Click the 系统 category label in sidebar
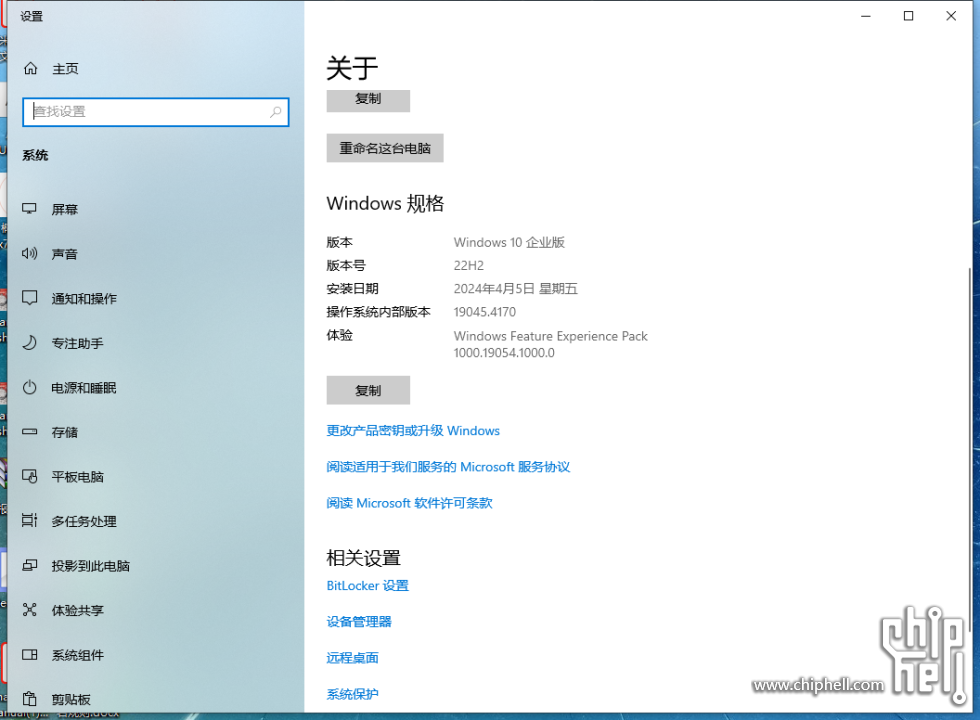The image size is (980, 720). [35, 155]
